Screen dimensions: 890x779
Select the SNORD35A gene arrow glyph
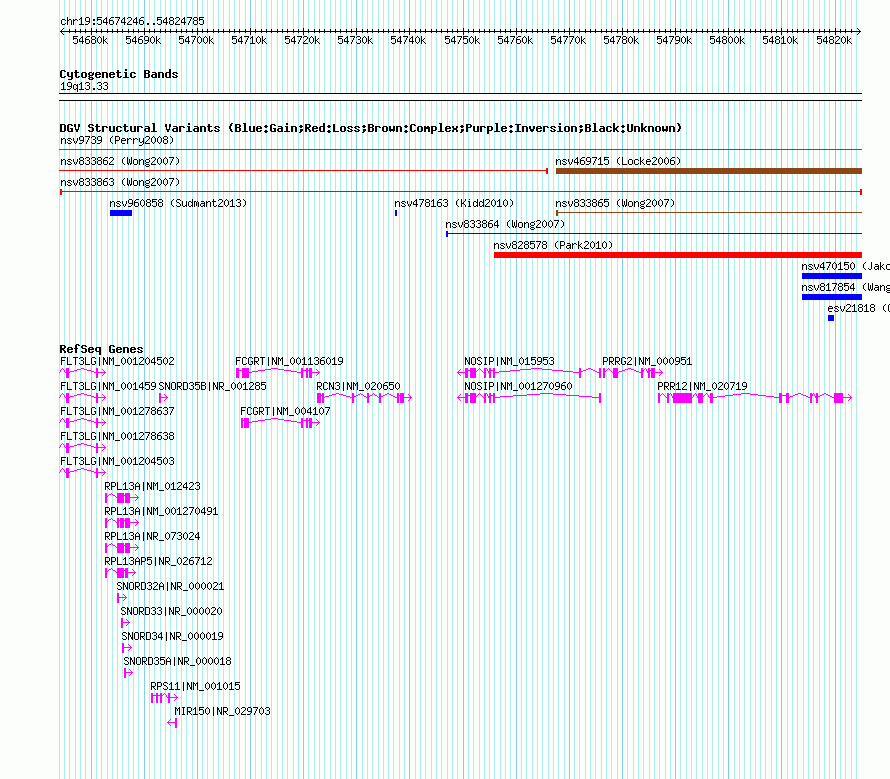[x=129, y=673]
